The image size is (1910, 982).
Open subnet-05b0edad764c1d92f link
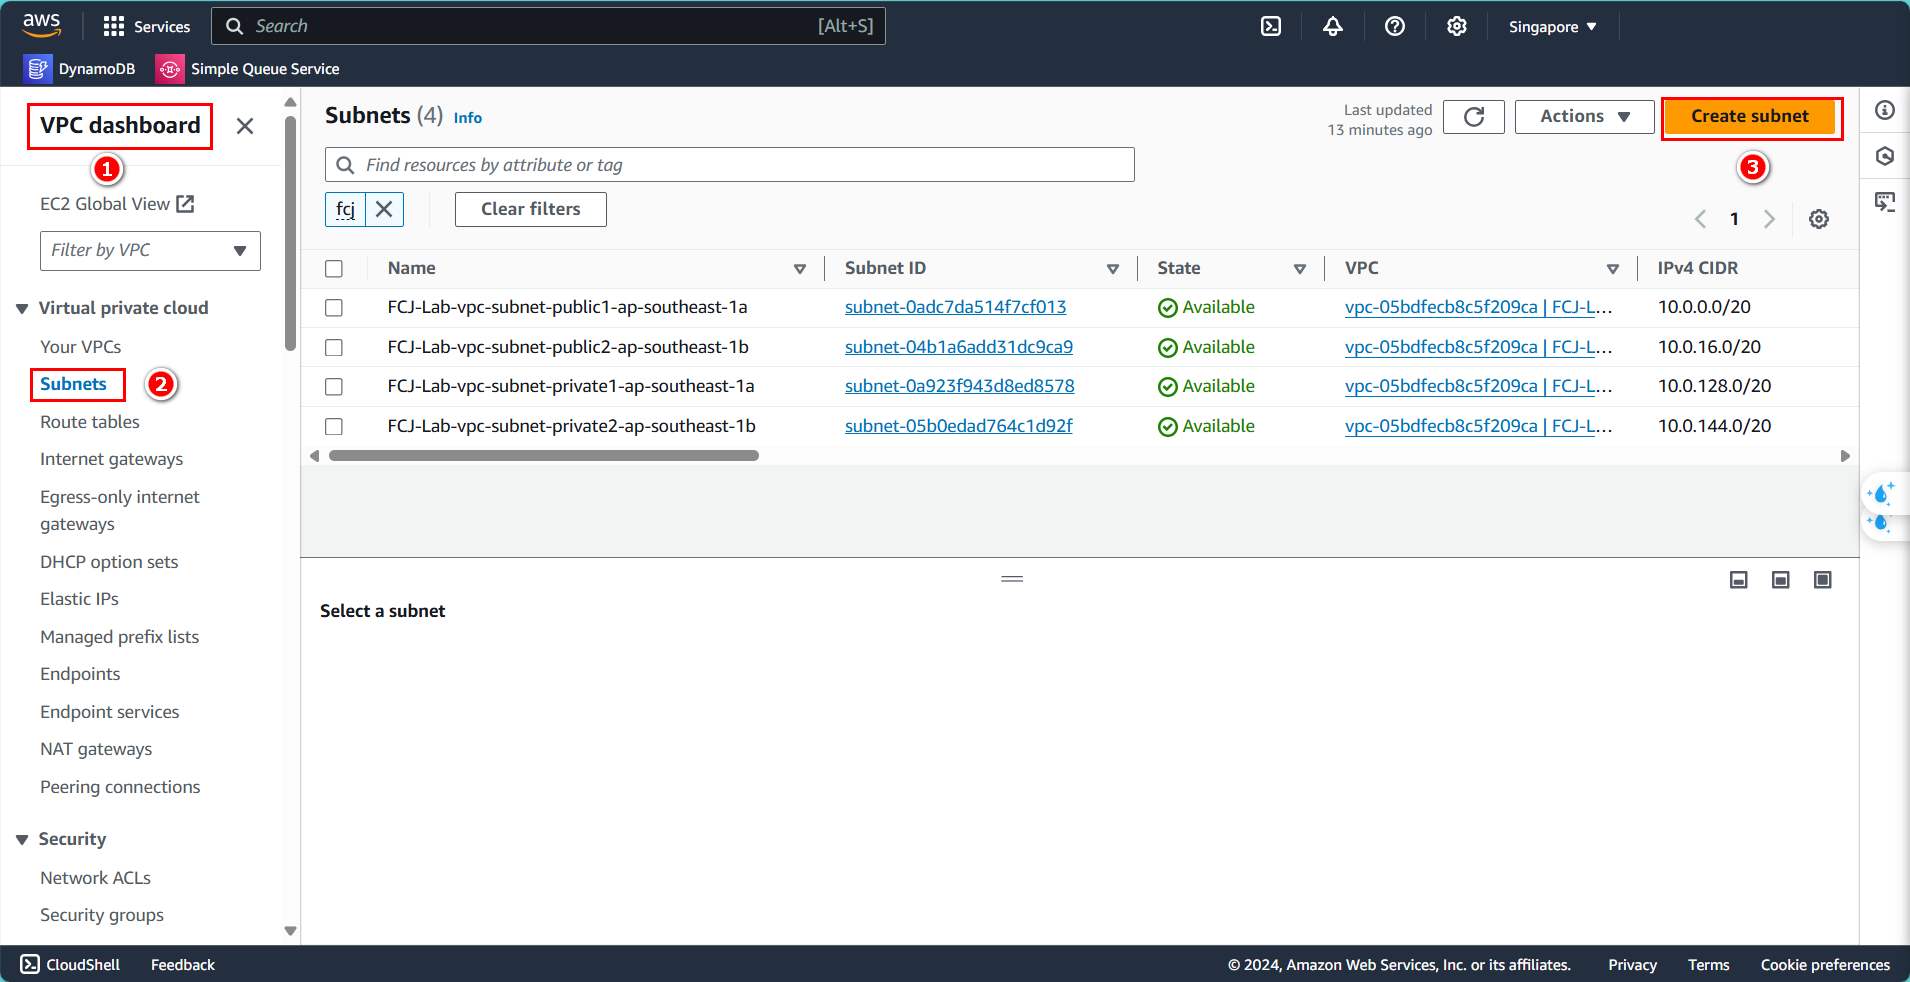[958, 426]
